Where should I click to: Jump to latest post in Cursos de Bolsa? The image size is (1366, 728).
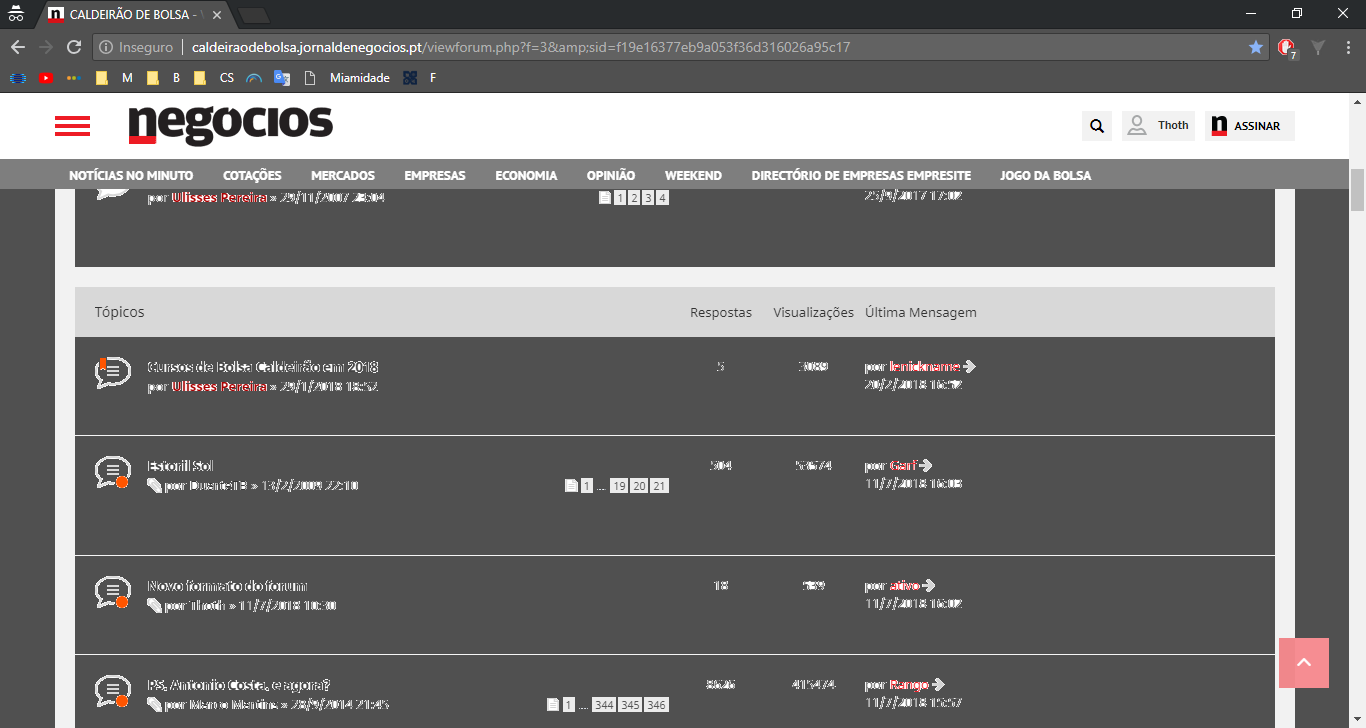pos(969,367)
